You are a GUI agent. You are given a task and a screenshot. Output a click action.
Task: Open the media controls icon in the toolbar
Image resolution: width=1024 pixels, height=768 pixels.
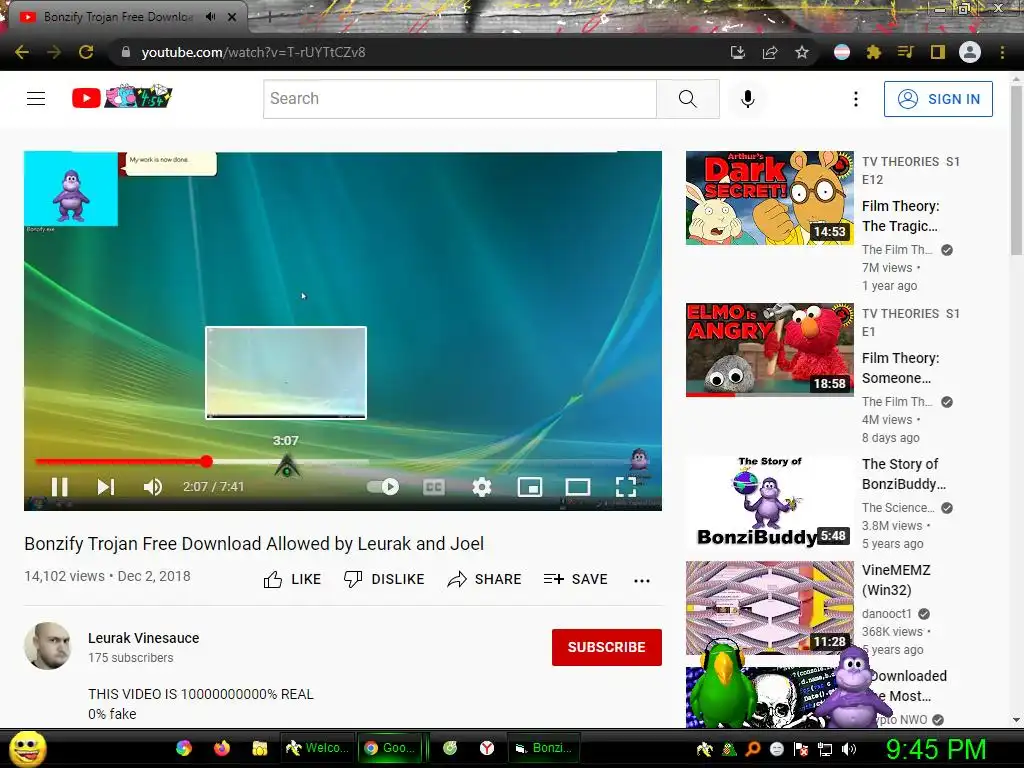pos(906,52)
